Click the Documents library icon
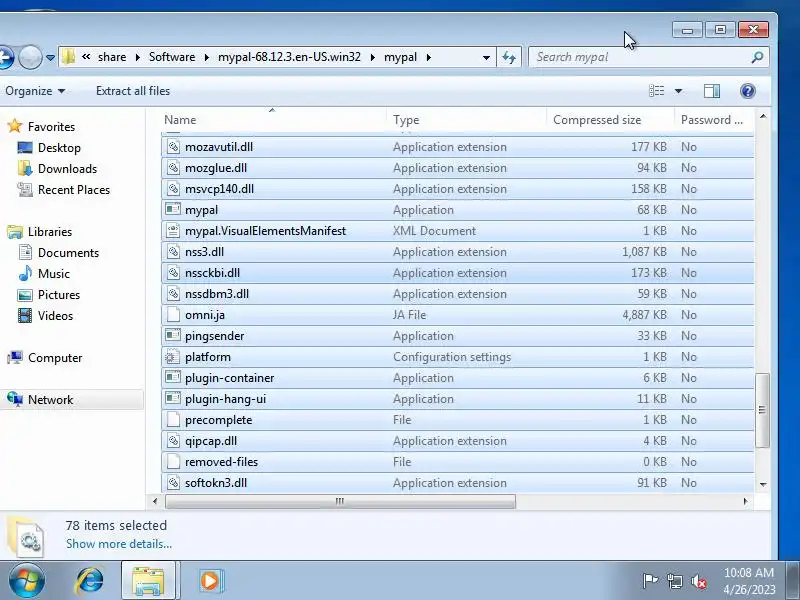This screenshot has height=600, width=800. (25, 253)
